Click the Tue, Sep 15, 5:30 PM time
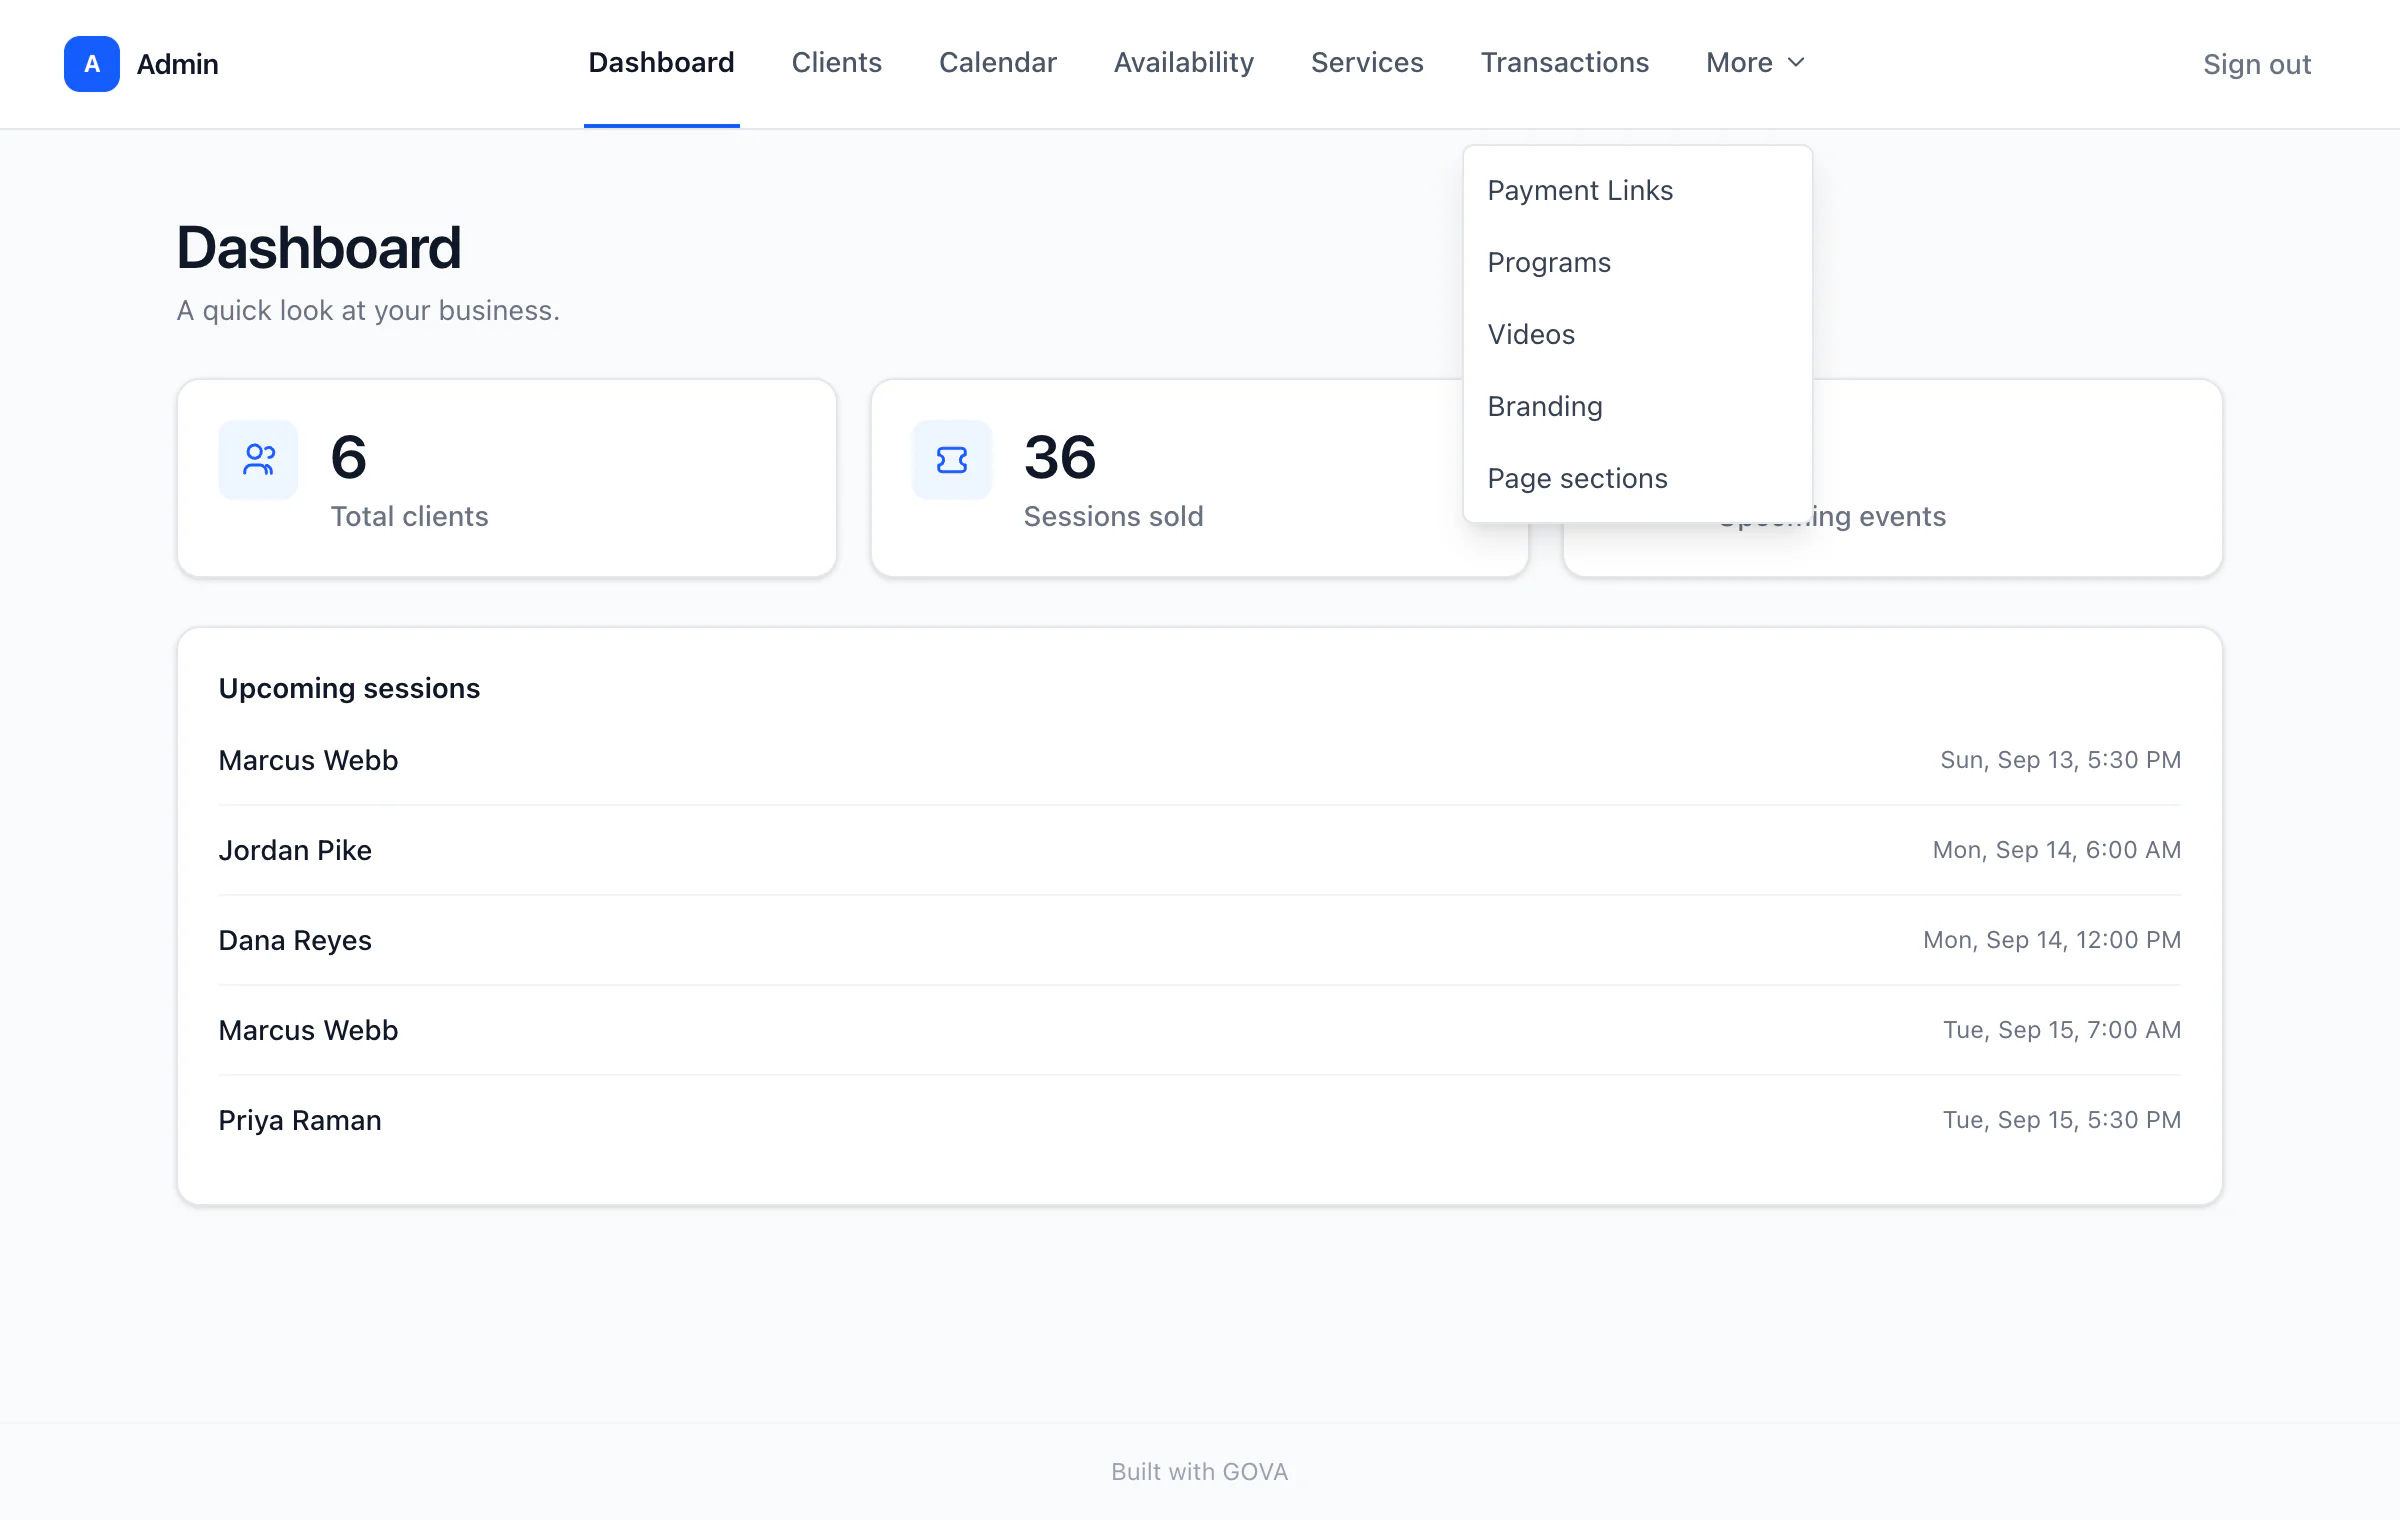The width and height of the screenshot is (2400, 1520). pos(2061,1120)
